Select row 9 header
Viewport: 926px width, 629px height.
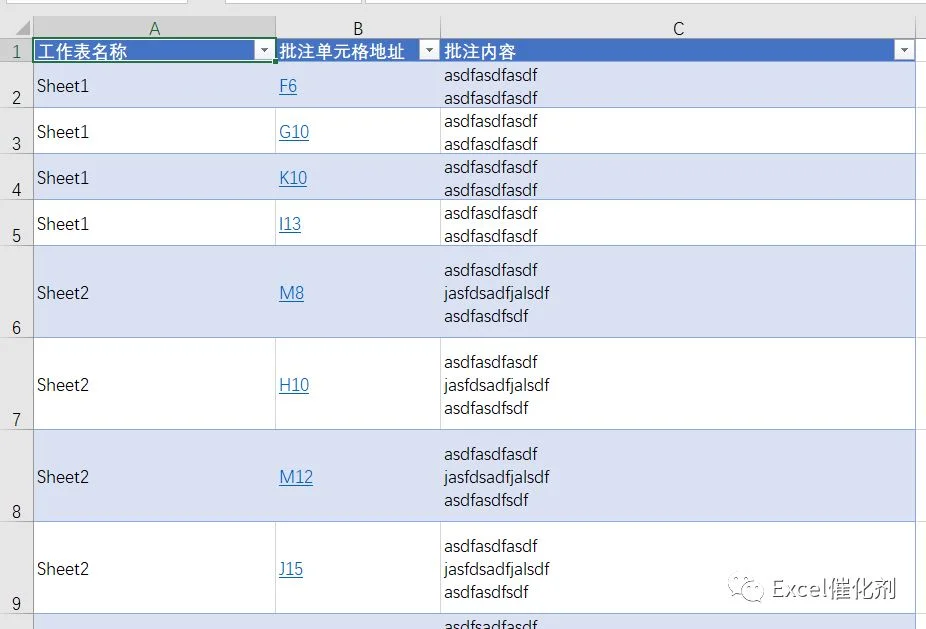click(17, 568)
